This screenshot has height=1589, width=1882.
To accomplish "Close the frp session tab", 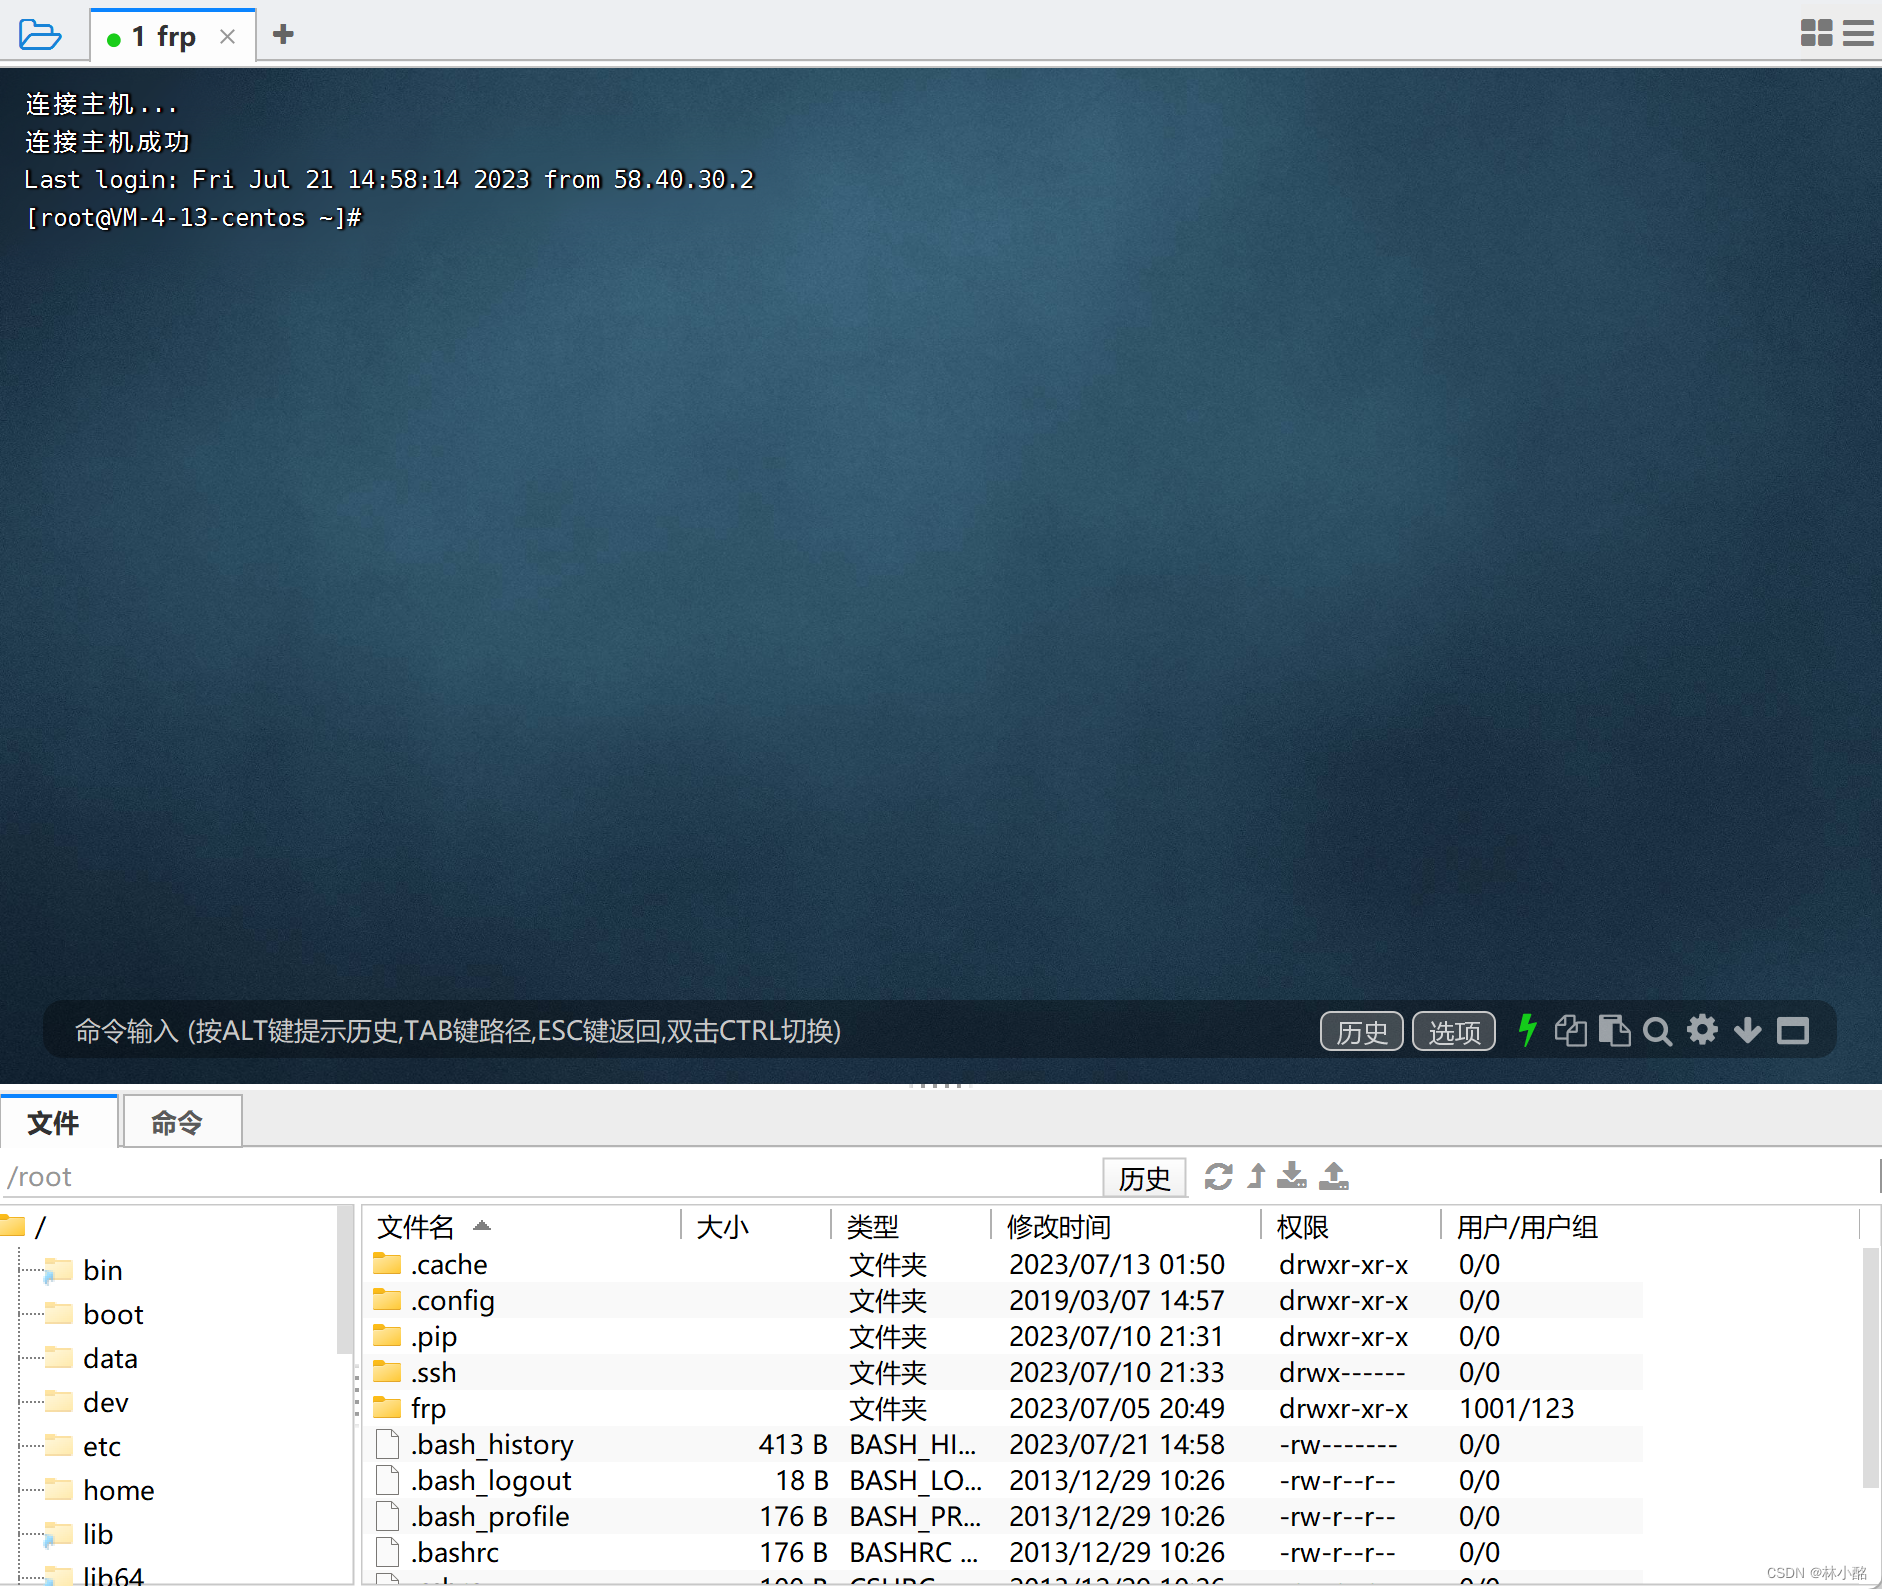I will (228, 37).
